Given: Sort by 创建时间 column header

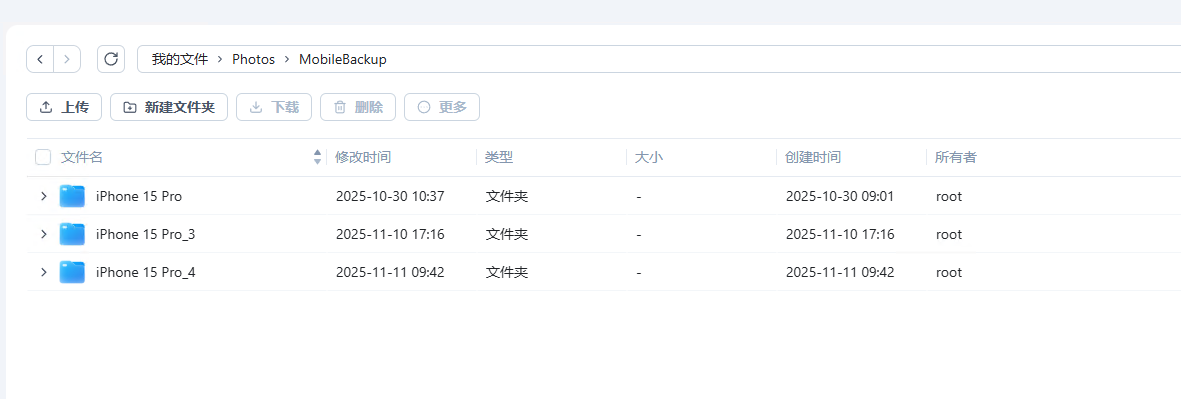Looking at the screenshot, I should [813, 157].
